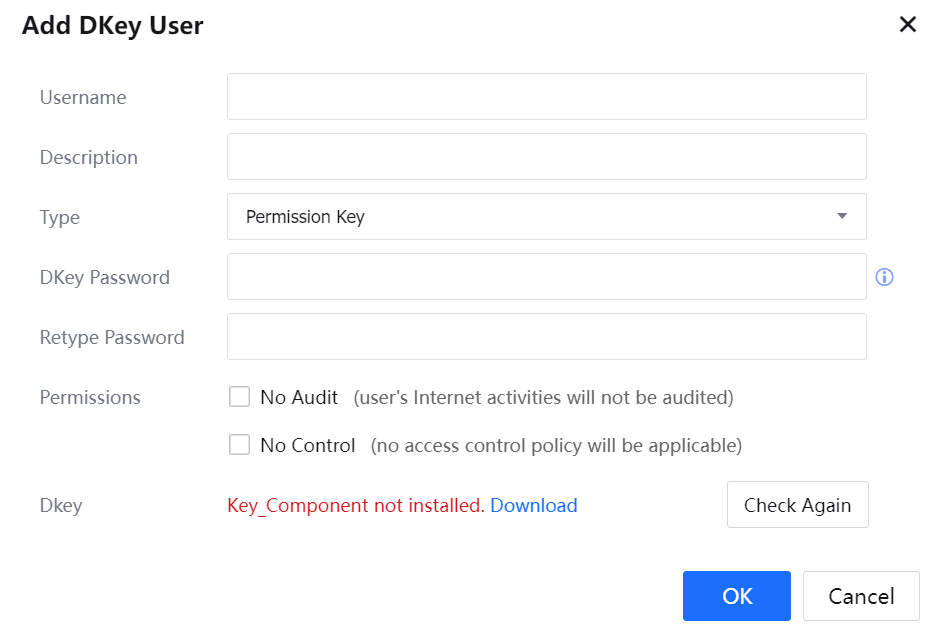Focus the DKey Password input field

(546, 277)
